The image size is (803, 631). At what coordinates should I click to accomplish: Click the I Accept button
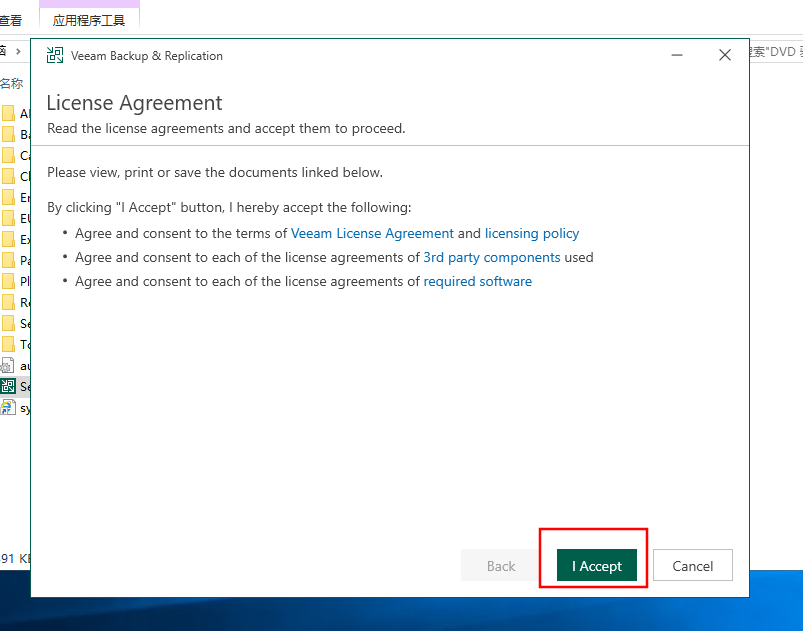tap(597, 565)
